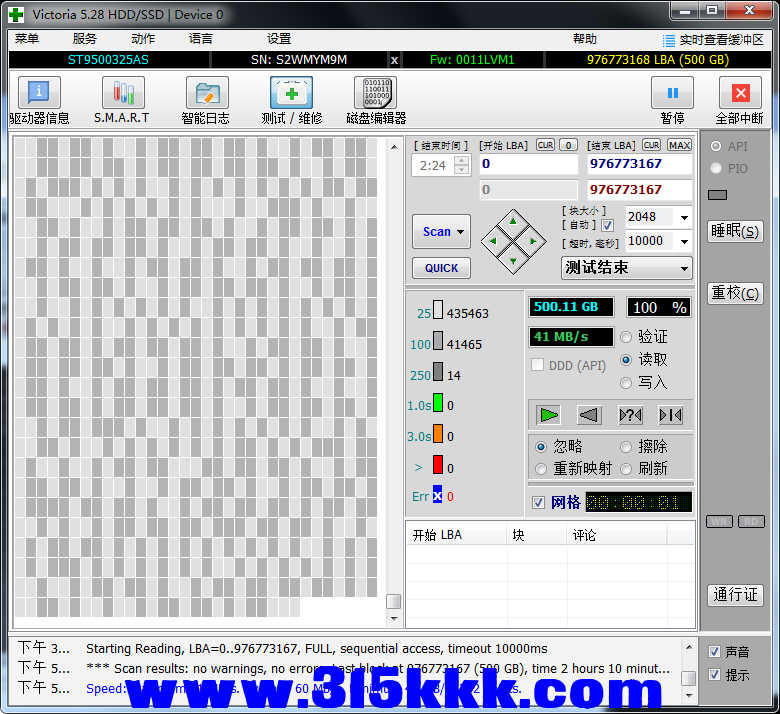The width and height of the screenshot is (780, 714).
Task: Open the 磁盘编辑器 disk editor icon
Action: (376, 93)
